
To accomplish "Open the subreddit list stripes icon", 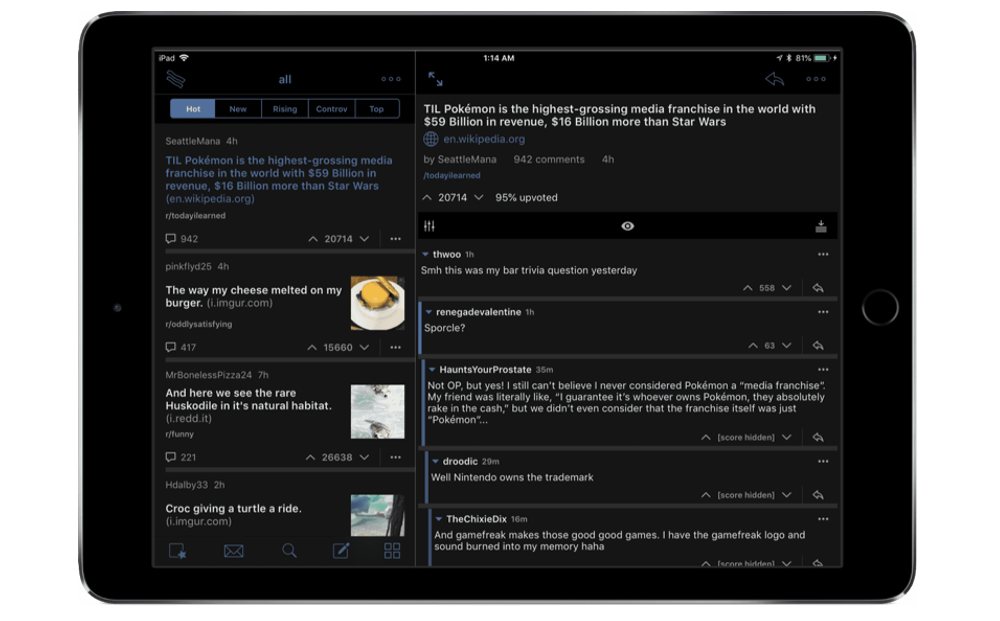I will [175, 79].
